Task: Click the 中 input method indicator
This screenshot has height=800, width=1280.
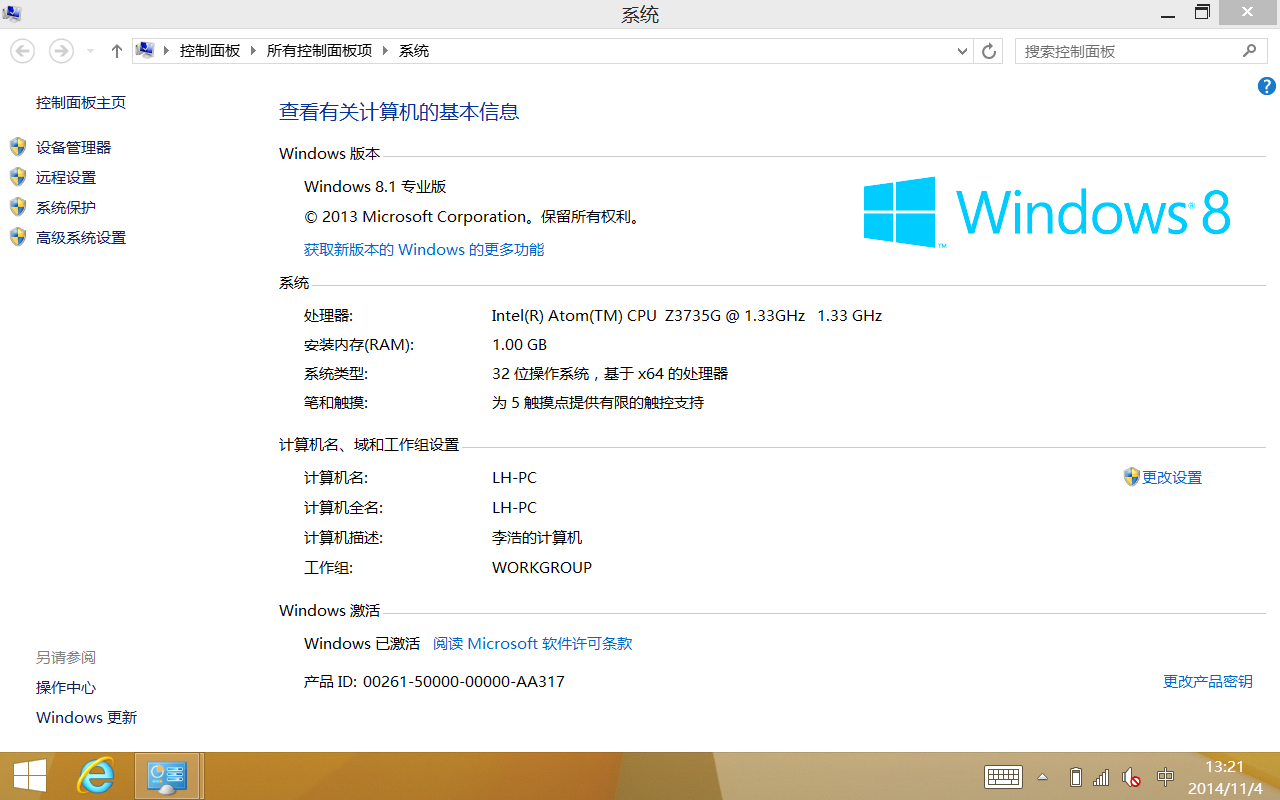Action: click(1165, 777)
